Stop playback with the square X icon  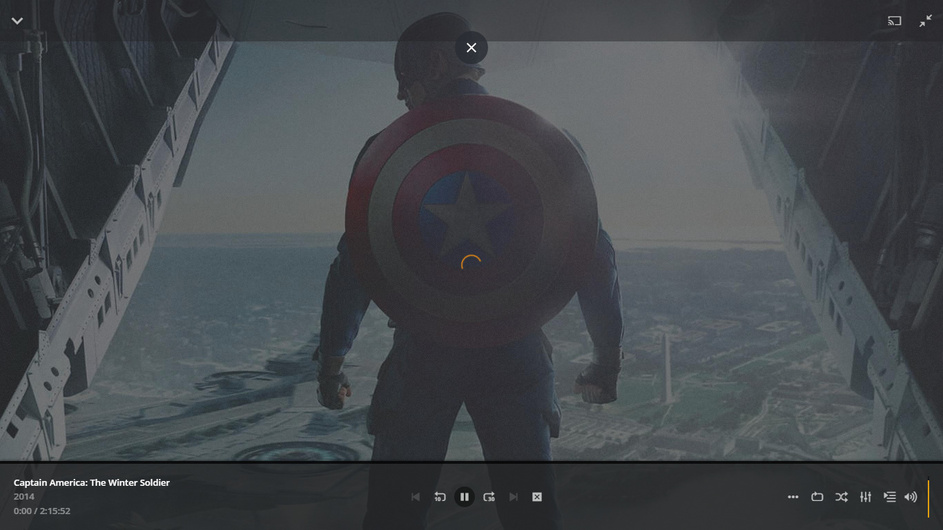537,497
